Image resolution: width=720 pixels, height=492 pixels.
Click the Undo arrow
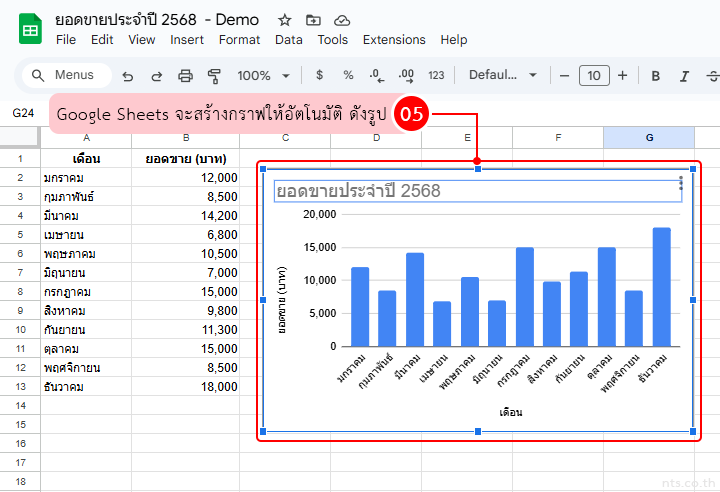pos(127,76)
